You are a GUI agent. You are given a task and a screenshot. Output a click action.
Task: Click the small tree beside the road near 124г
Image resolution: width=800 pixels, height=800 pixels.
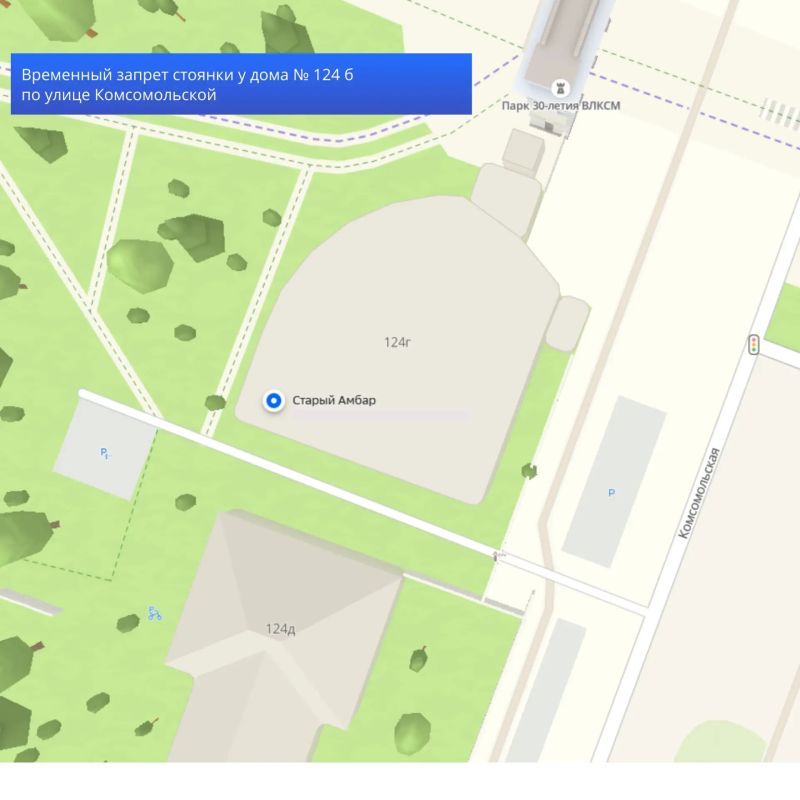(x=529, y=470)
